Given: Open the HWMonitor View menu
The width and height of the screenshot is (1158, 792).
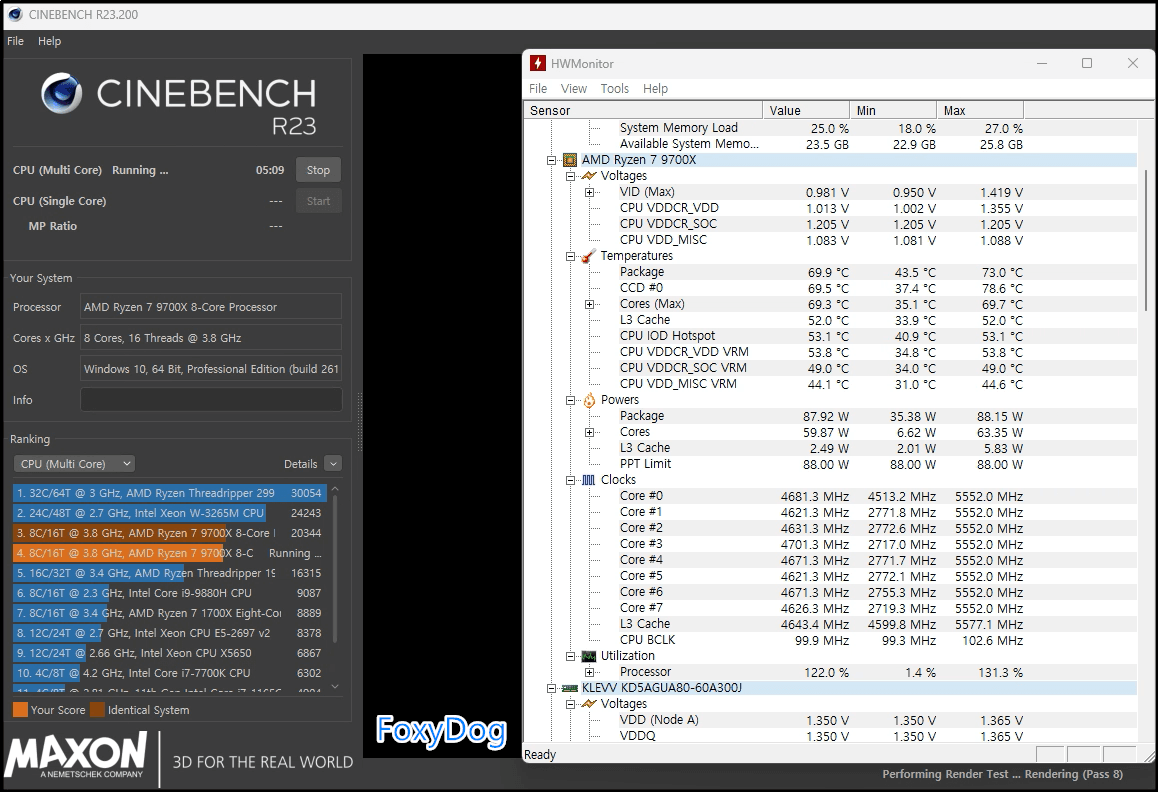Looking at the screenshot, I should (574, 89).
